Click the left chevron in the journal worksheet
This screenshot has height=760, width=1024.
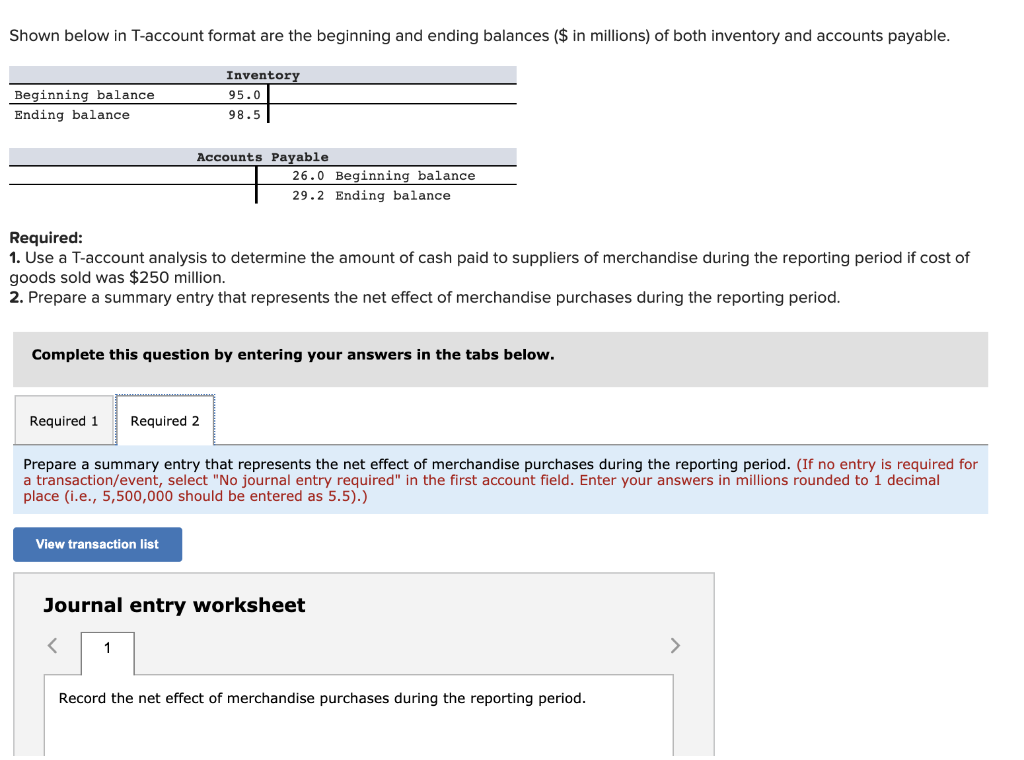pyautogui.click(x=51, y=646)
